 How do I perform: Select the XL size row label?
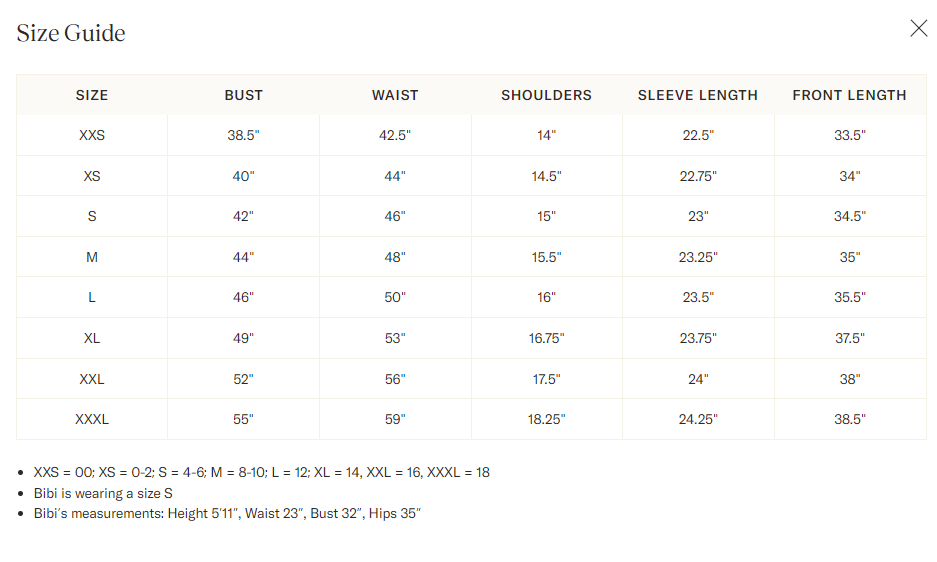pos(92,338)
